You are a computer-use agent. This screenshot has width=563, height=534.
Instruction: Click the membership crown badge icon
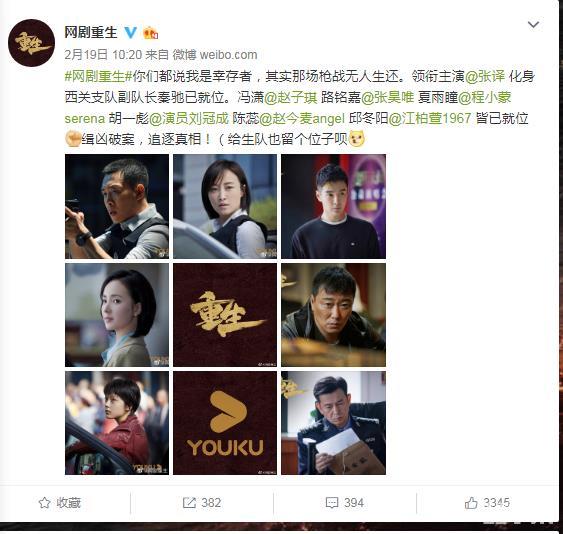point(151,33)
